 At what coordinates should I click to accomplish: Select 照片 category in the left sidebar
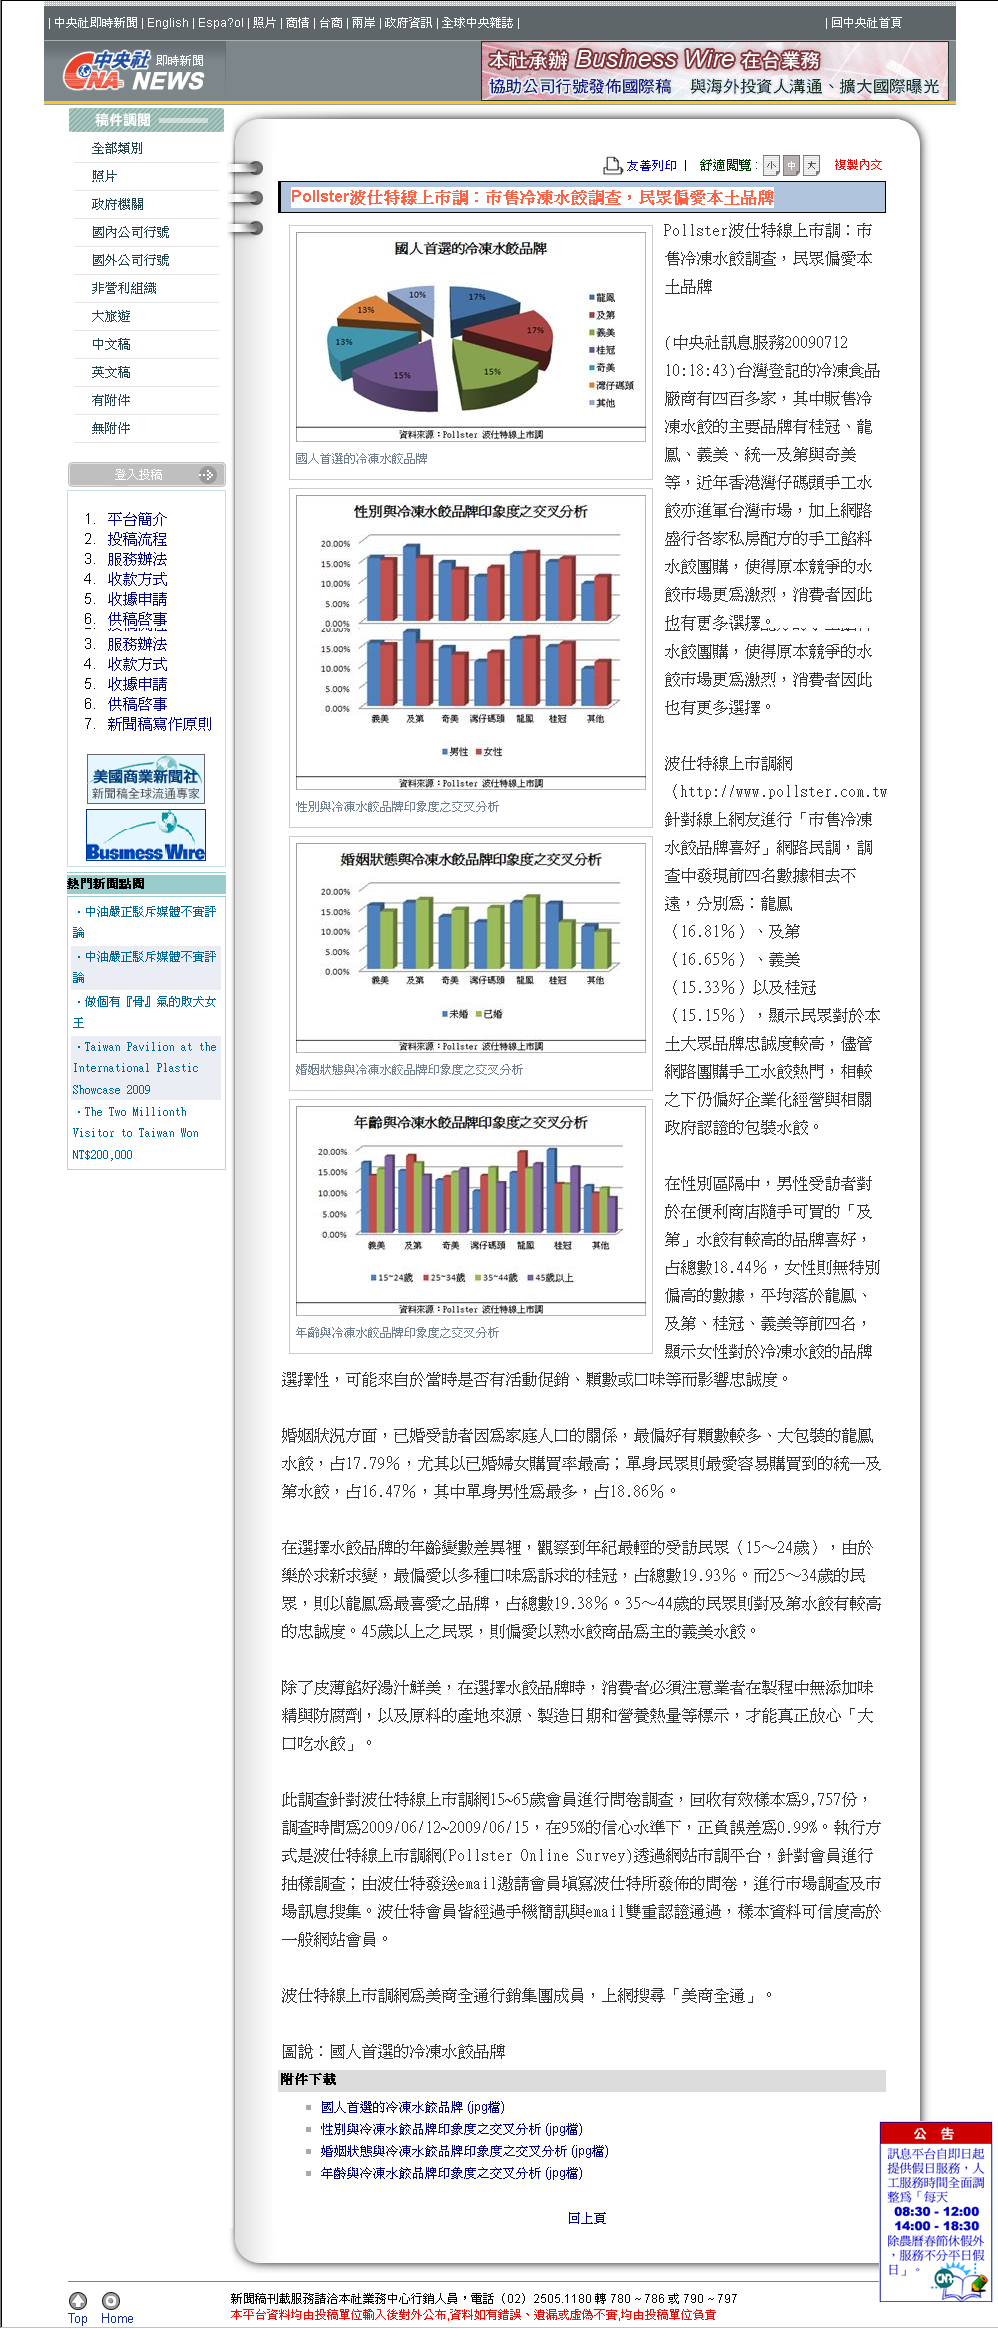coord(105,176)
